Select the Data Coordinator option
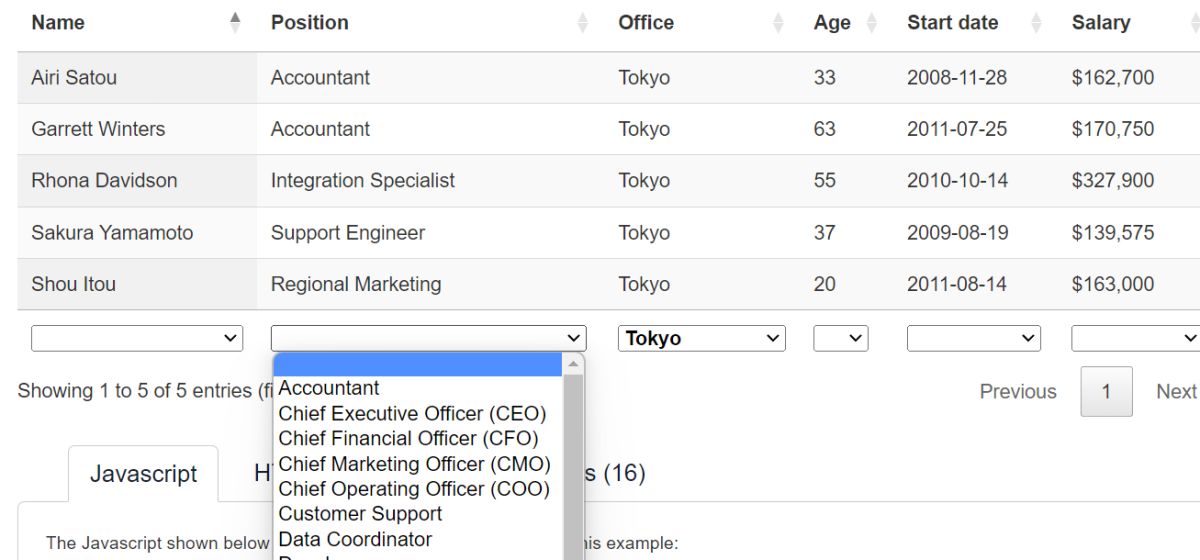Image resolution: width=1200 pixels, height=560 pixels. (x=355, y=539)
